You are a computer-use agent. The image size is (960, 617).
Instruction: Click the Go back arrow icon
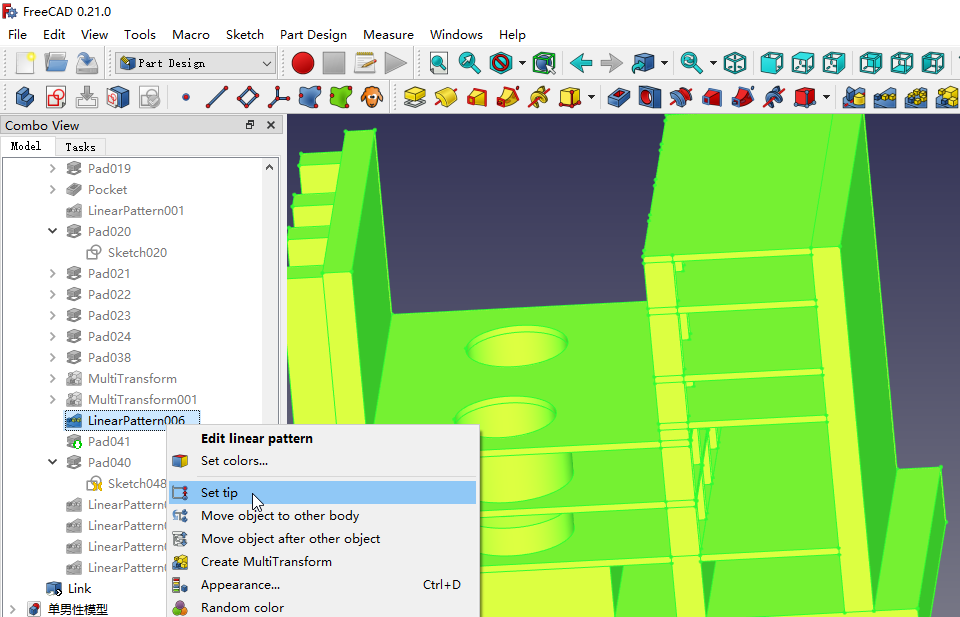coord(580,63)
